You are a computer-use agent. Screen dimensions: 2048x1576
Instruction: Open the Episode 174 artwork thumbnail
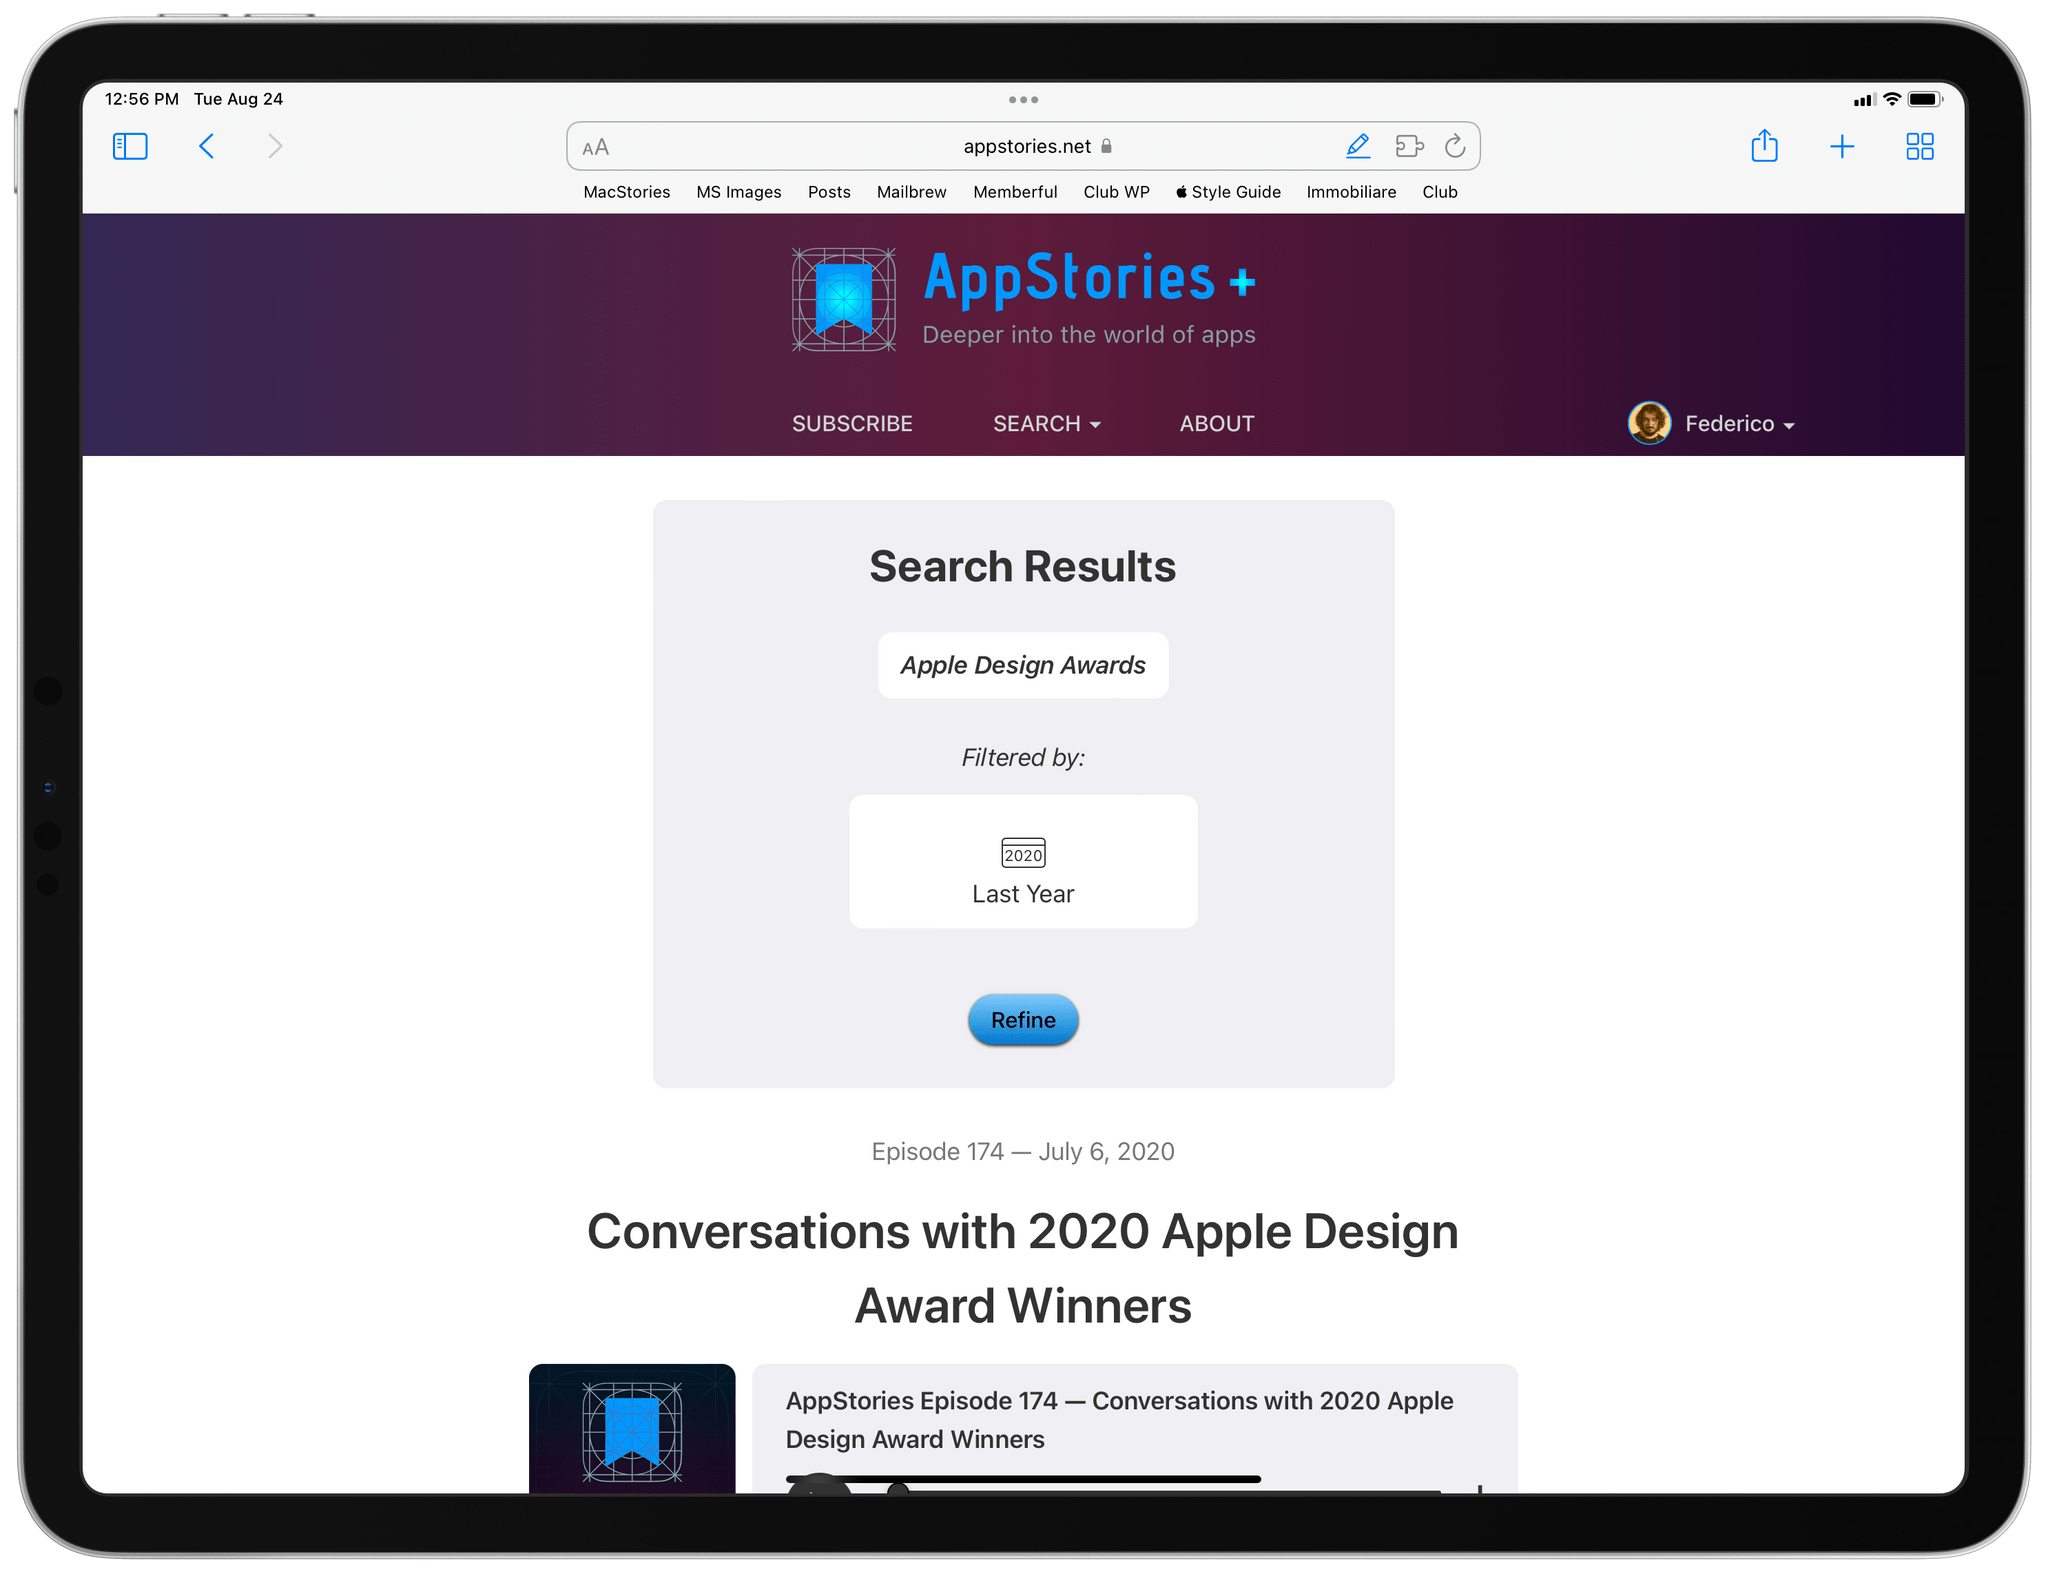(632, 1428)
